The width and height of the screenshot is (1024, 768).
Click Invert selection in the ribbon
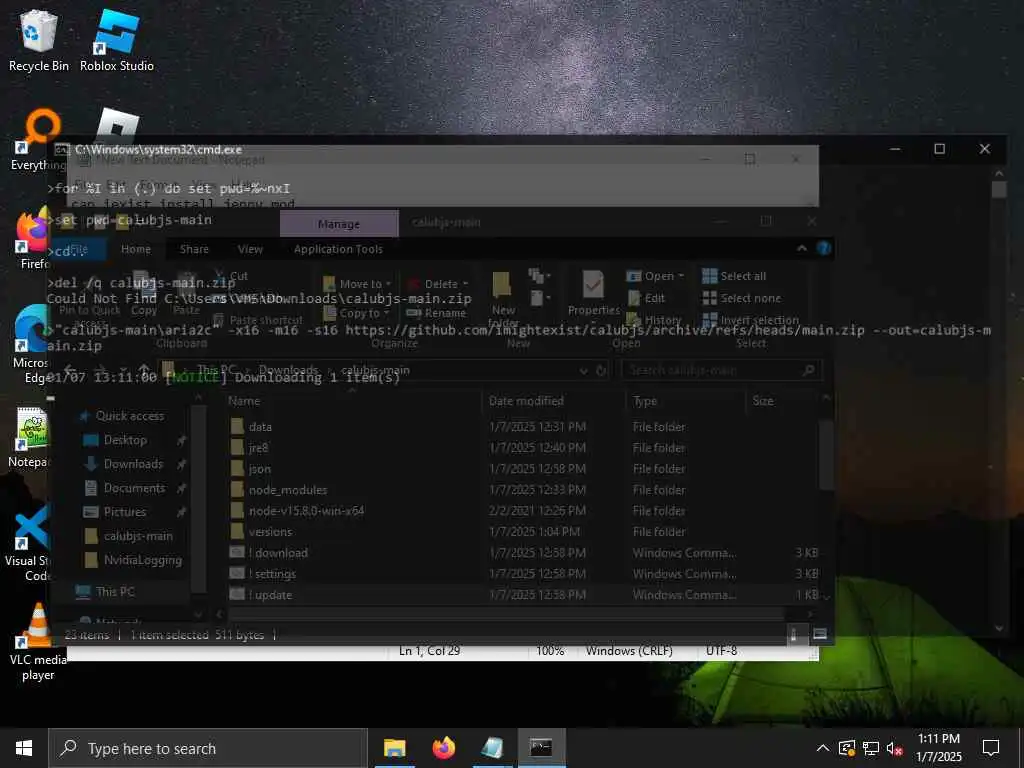click(x=750, y=320)
